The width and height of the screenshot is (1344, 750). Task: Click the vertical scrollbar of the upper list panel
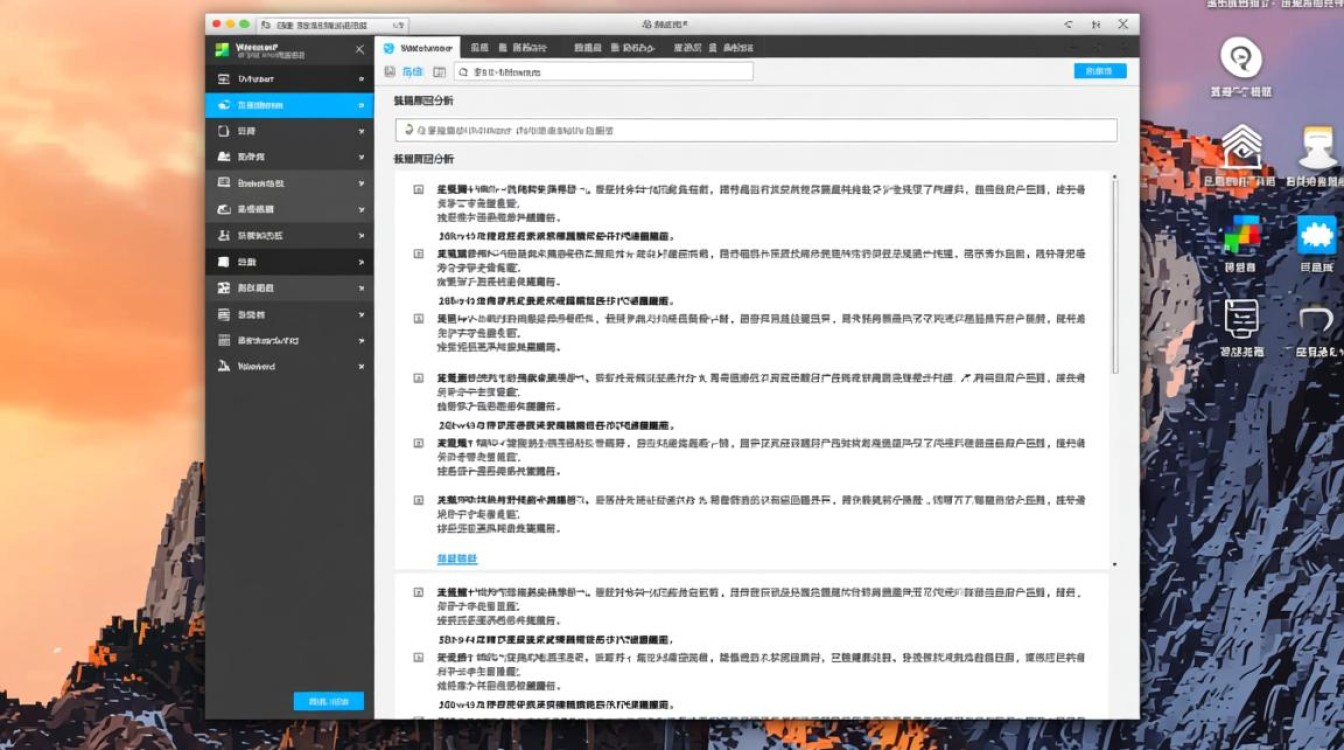1115,275
